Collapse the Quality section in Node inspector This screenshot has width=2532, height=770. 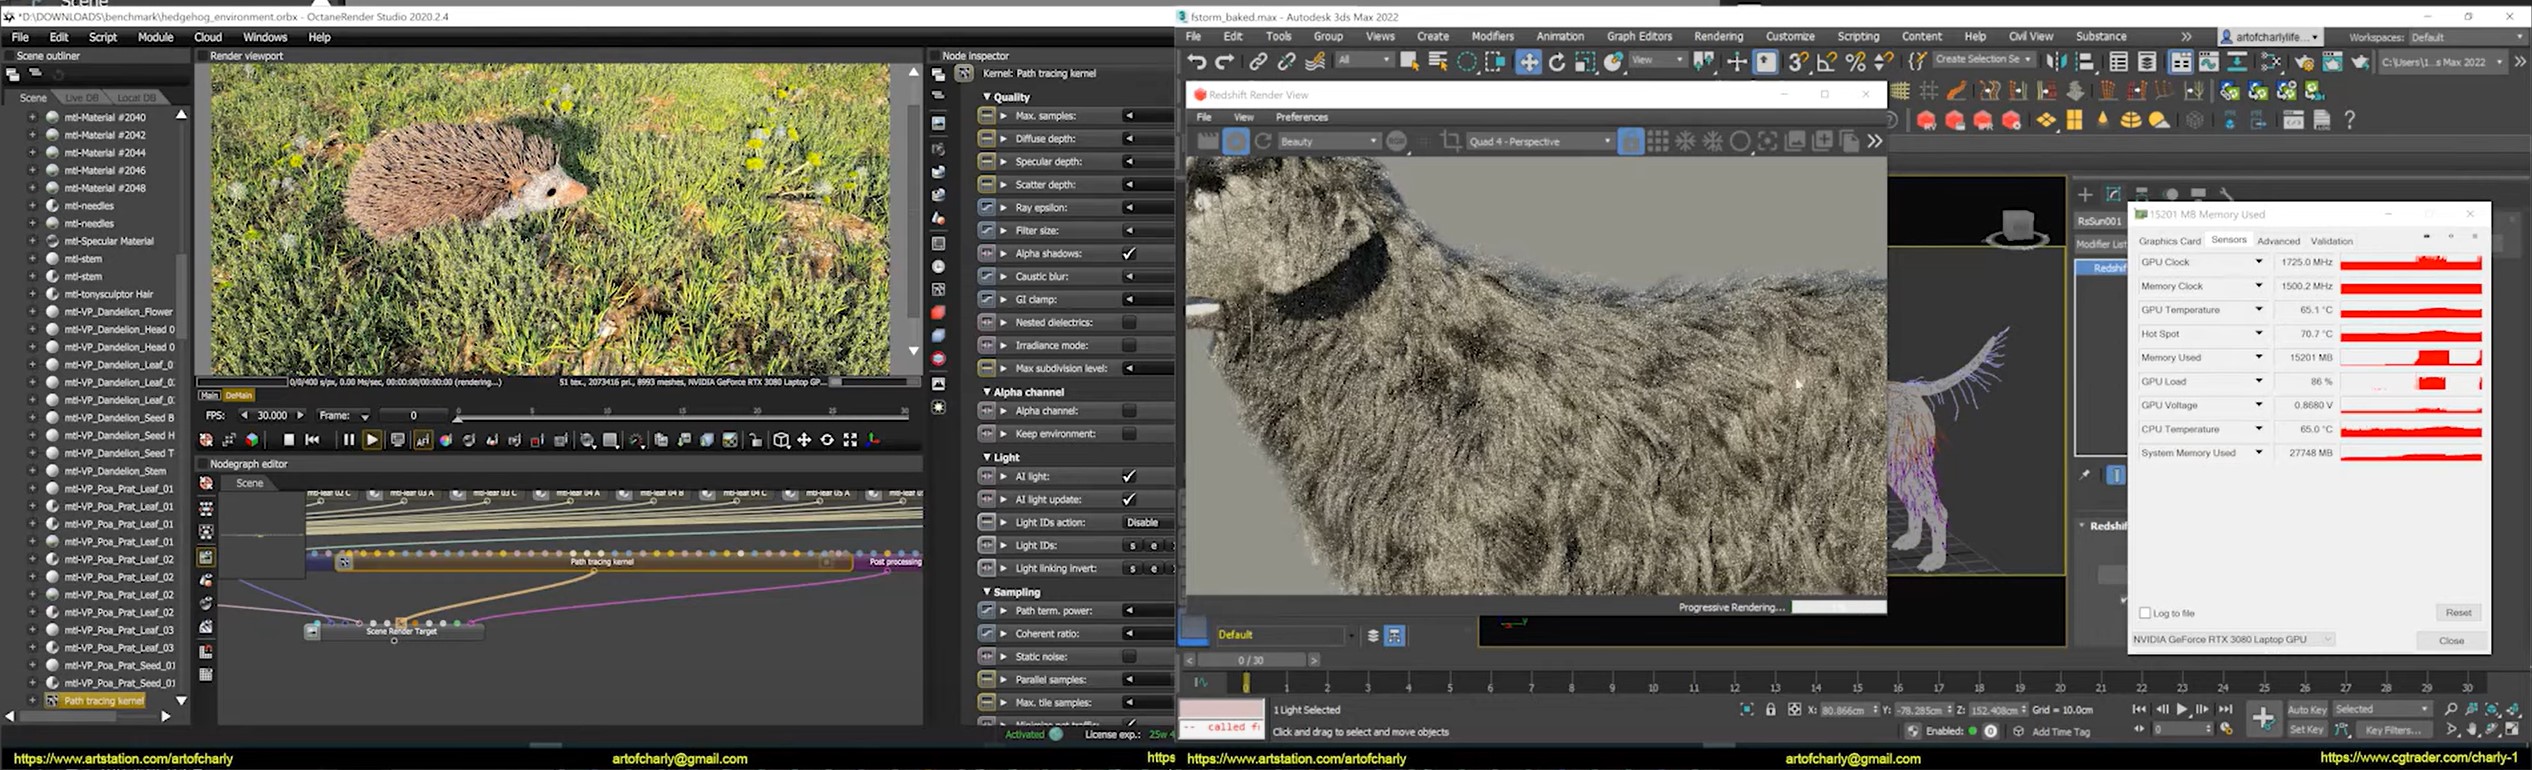click(987, 97)
